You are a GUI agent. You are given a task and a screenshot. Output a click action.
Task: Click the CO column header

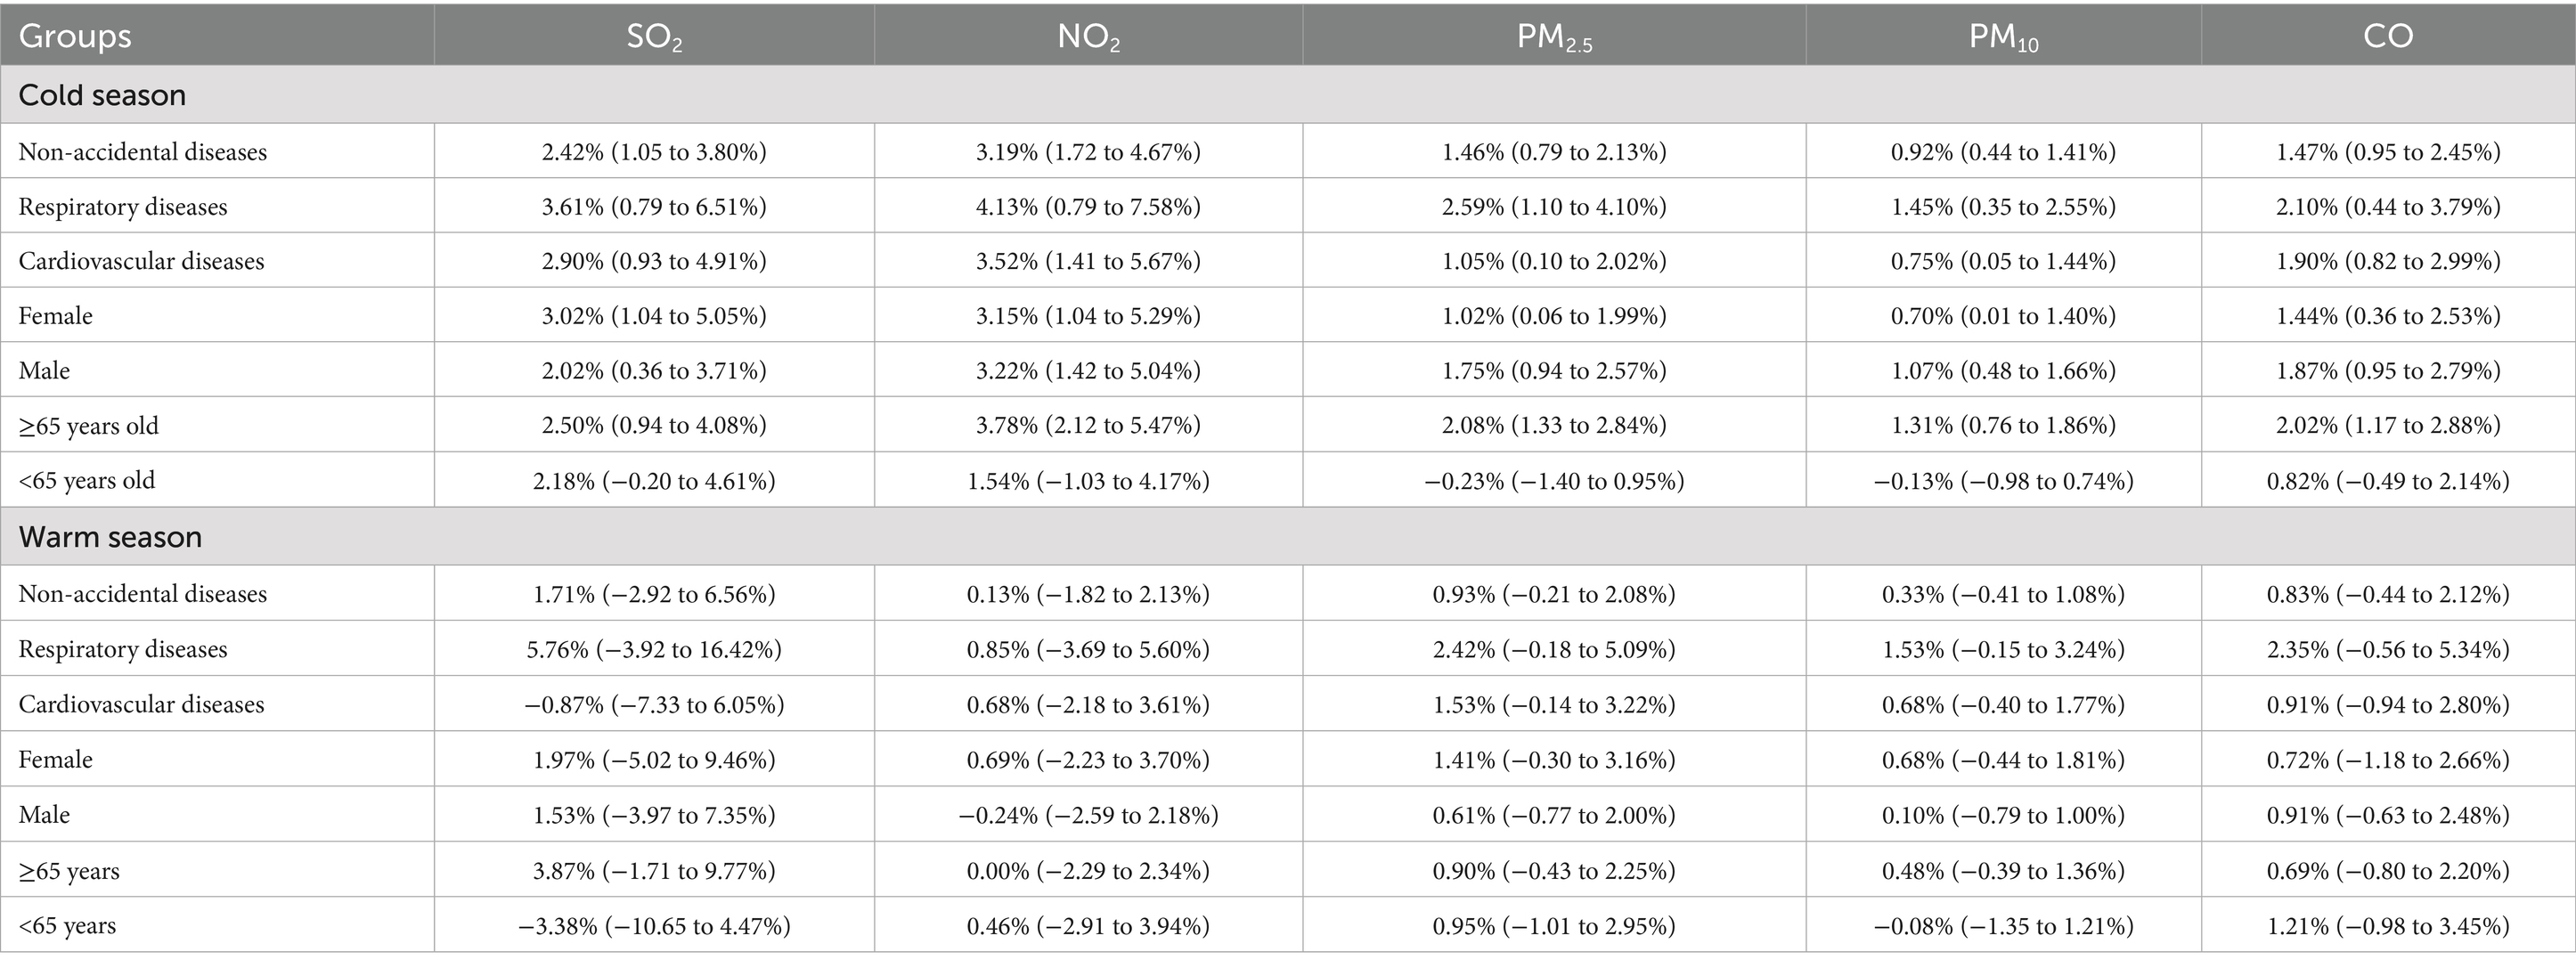[x=2388, y=36]
